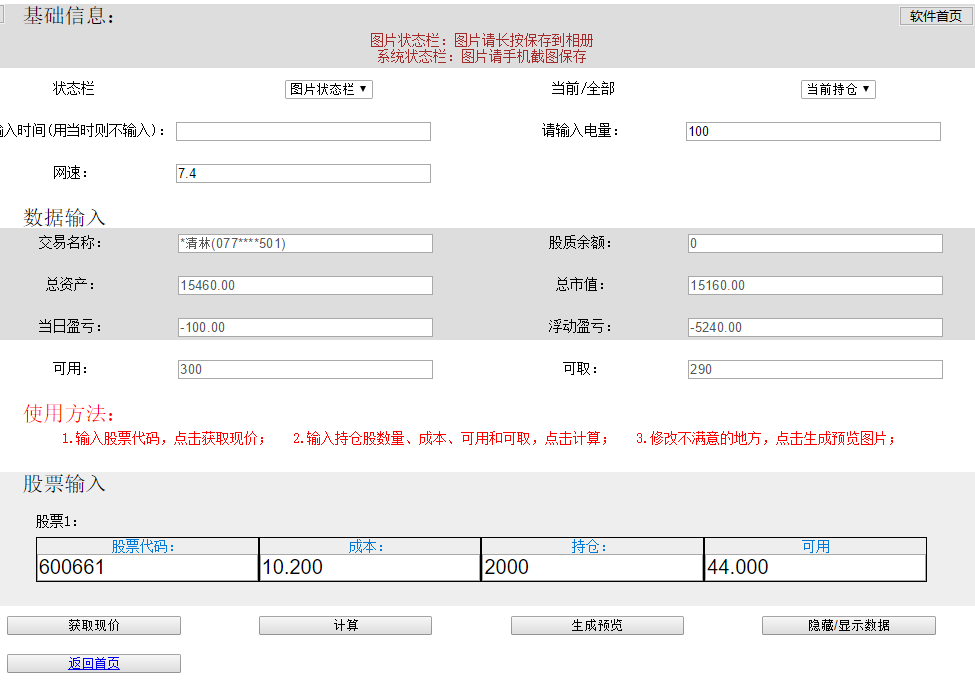Run the 计算 button
Image resolution: width=975 pixels, height=680 pixels.
coord(345,625)
